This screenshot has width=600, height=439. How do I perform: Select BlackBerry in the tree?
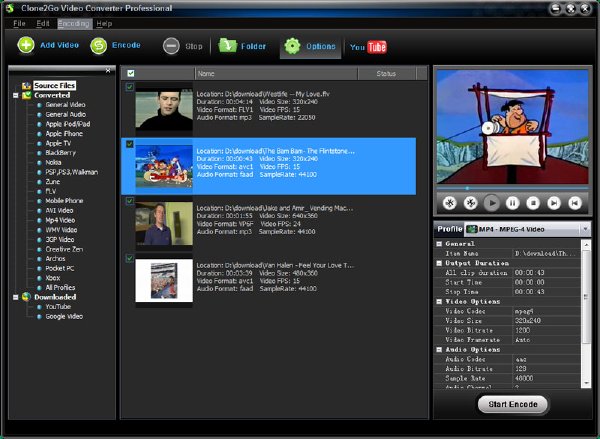(60, 153)
